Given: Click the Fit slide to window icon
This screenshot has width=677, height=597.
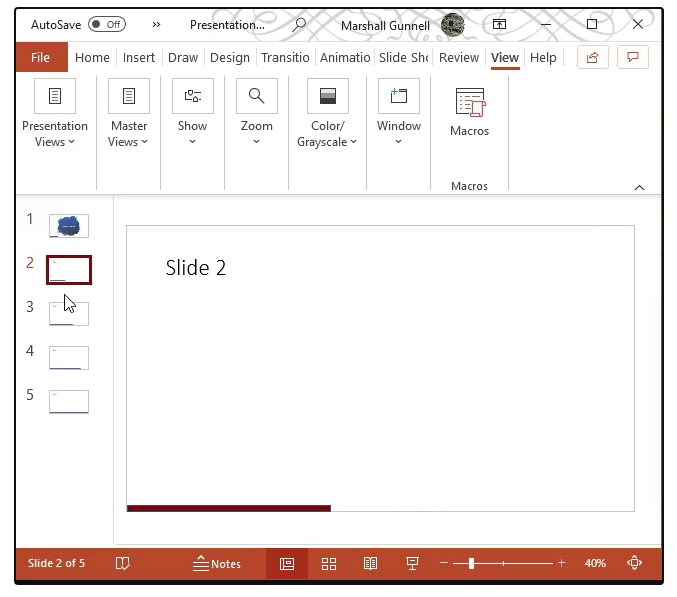Looking at the screenshot, I should pyautogui.click(x=634, y=563).
